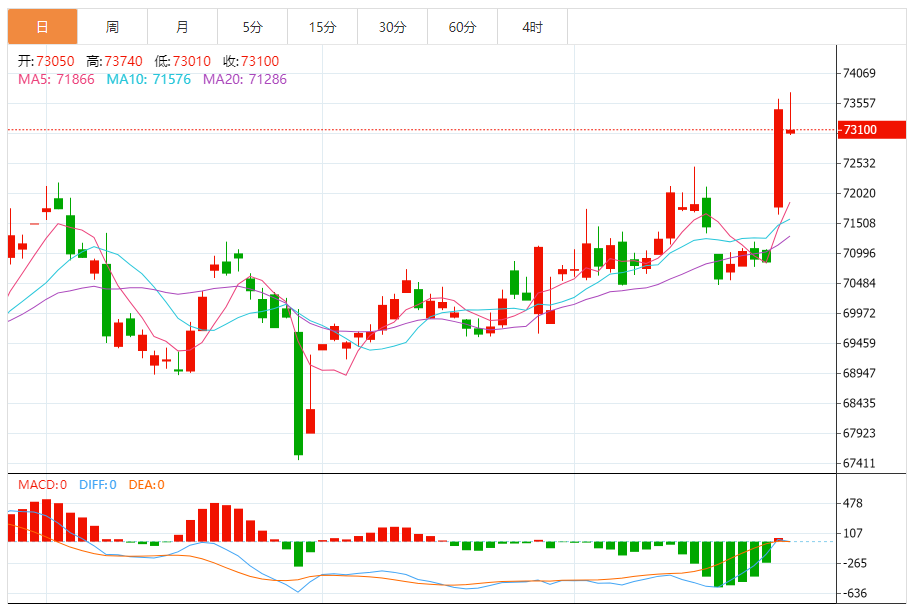Open the 15分 interval tab
Screen dimensions: 911x604
click(x=322, y=27)
